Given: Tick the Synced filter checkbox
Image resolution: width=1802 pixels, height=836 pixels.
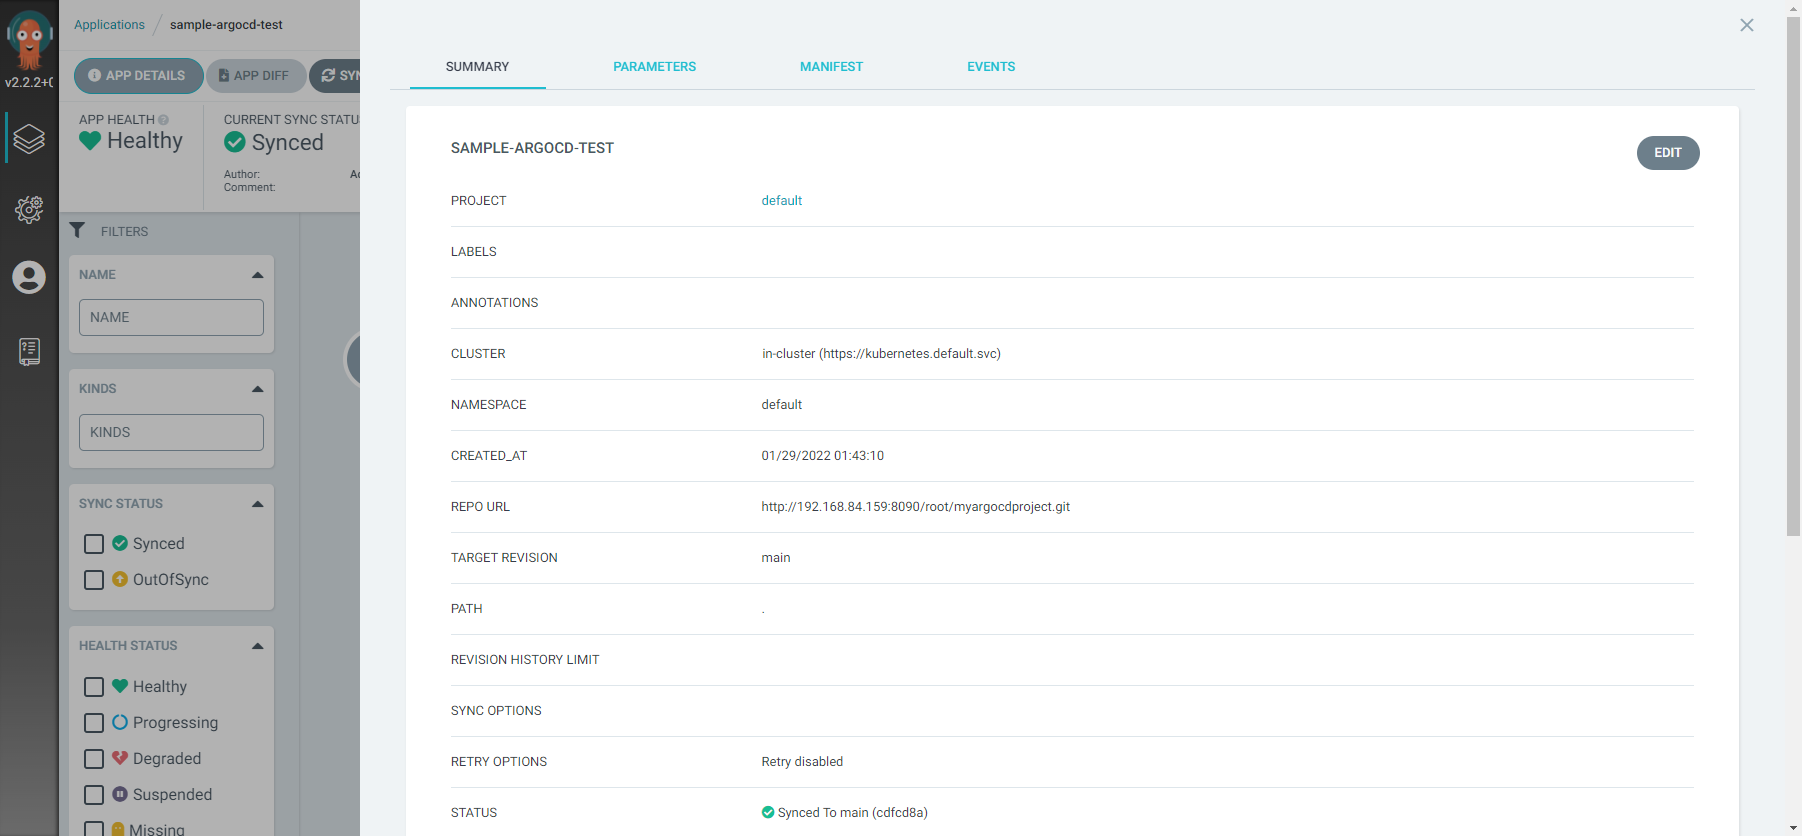Looking at the screenshot, I should coord(94,544).
